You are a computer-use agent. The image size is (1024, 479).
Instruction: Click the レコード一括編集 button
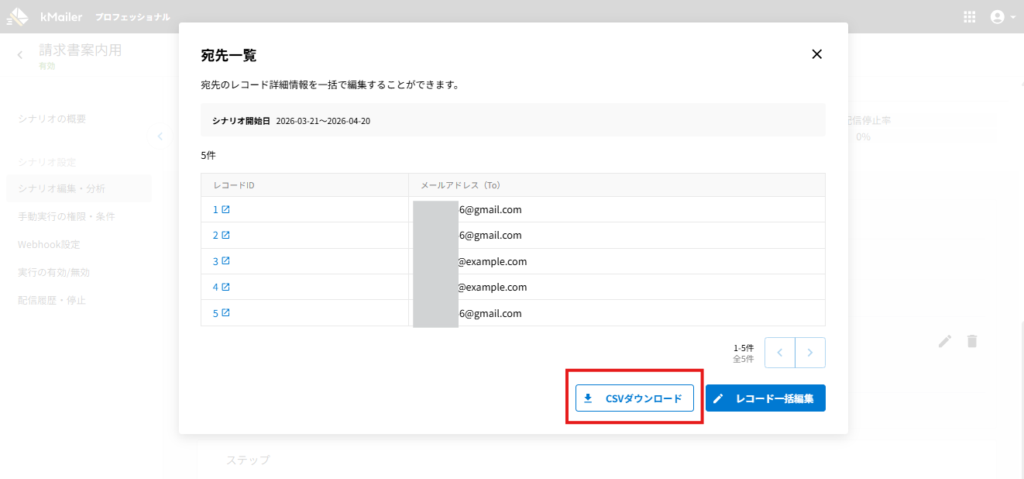765,398
